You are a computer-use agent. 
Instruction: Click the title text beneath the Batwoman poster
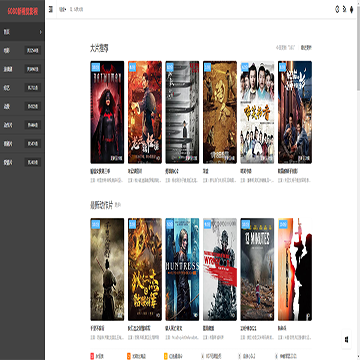[x=100, y=171]
